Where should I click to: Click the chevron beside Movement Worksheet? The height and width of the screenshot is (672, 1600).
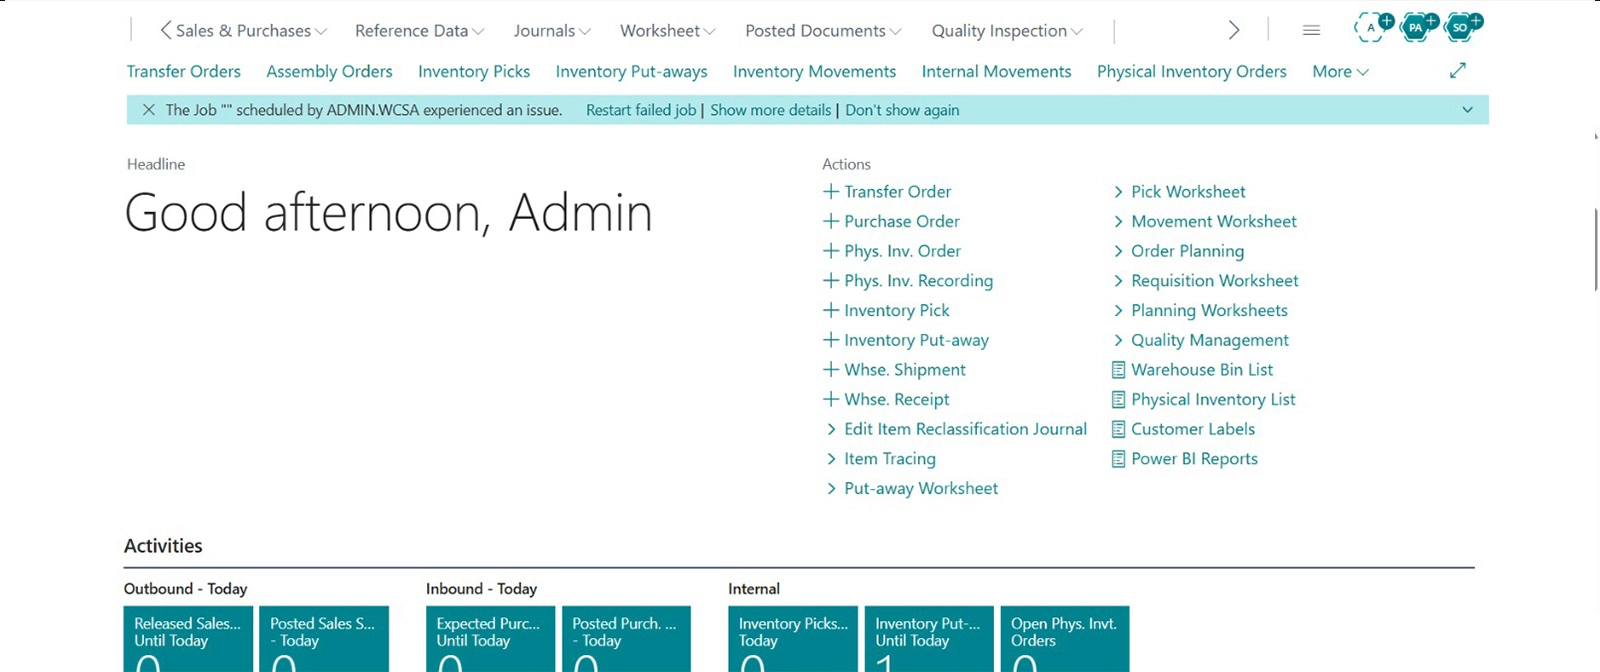click(1118, 221)
